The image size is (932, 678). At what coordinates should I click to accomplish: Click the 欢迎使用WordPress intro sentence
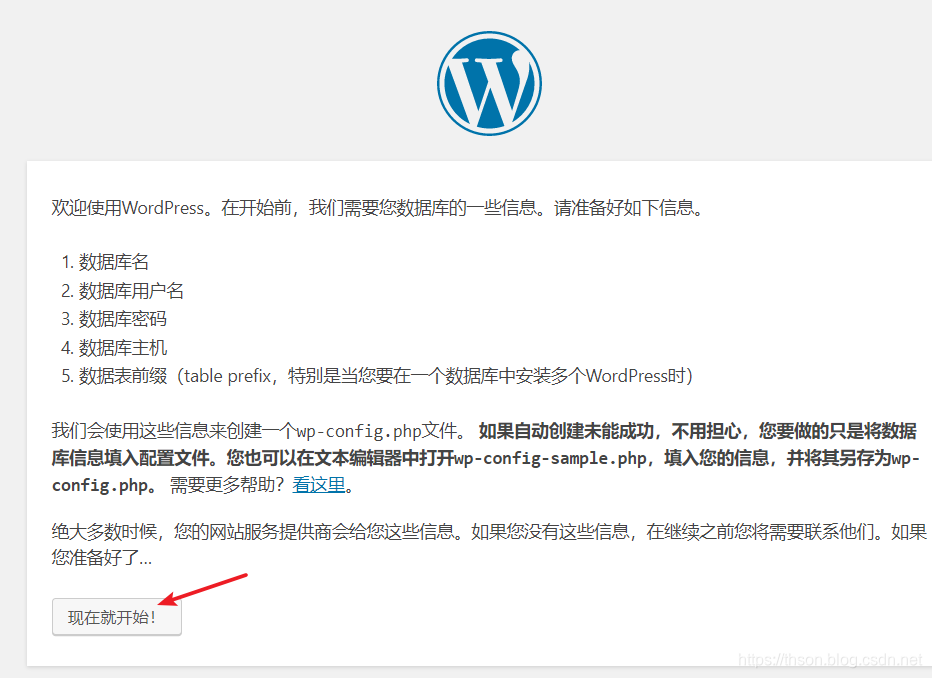tap(378, 208)
